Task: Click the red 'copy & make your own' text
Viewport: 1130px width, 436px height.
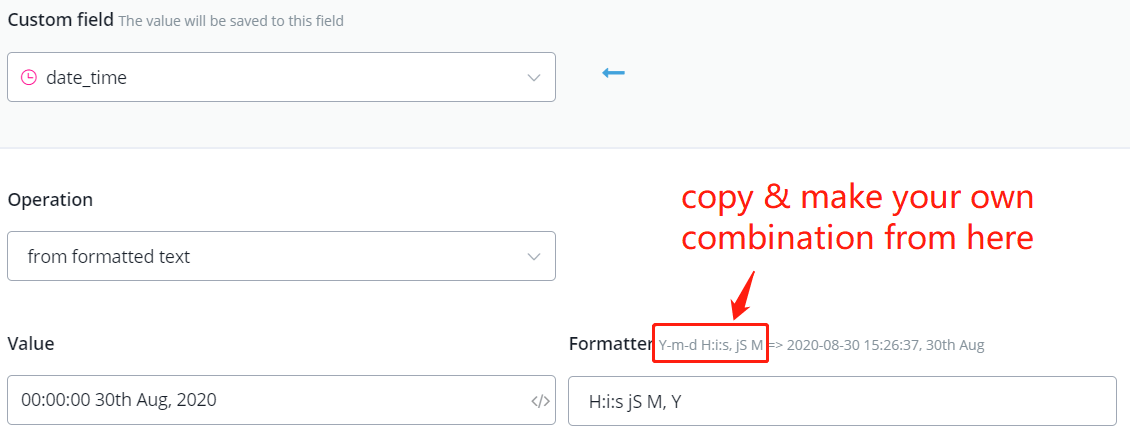Action: pos(857,198)
